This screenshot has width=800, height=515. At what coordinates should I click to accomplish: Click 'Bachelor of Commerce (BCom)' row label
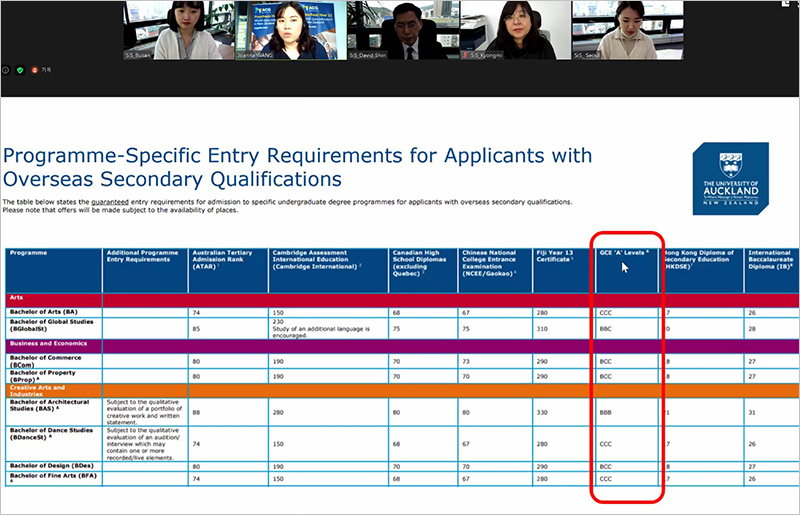pyautogui.click(x=45, y=361)
